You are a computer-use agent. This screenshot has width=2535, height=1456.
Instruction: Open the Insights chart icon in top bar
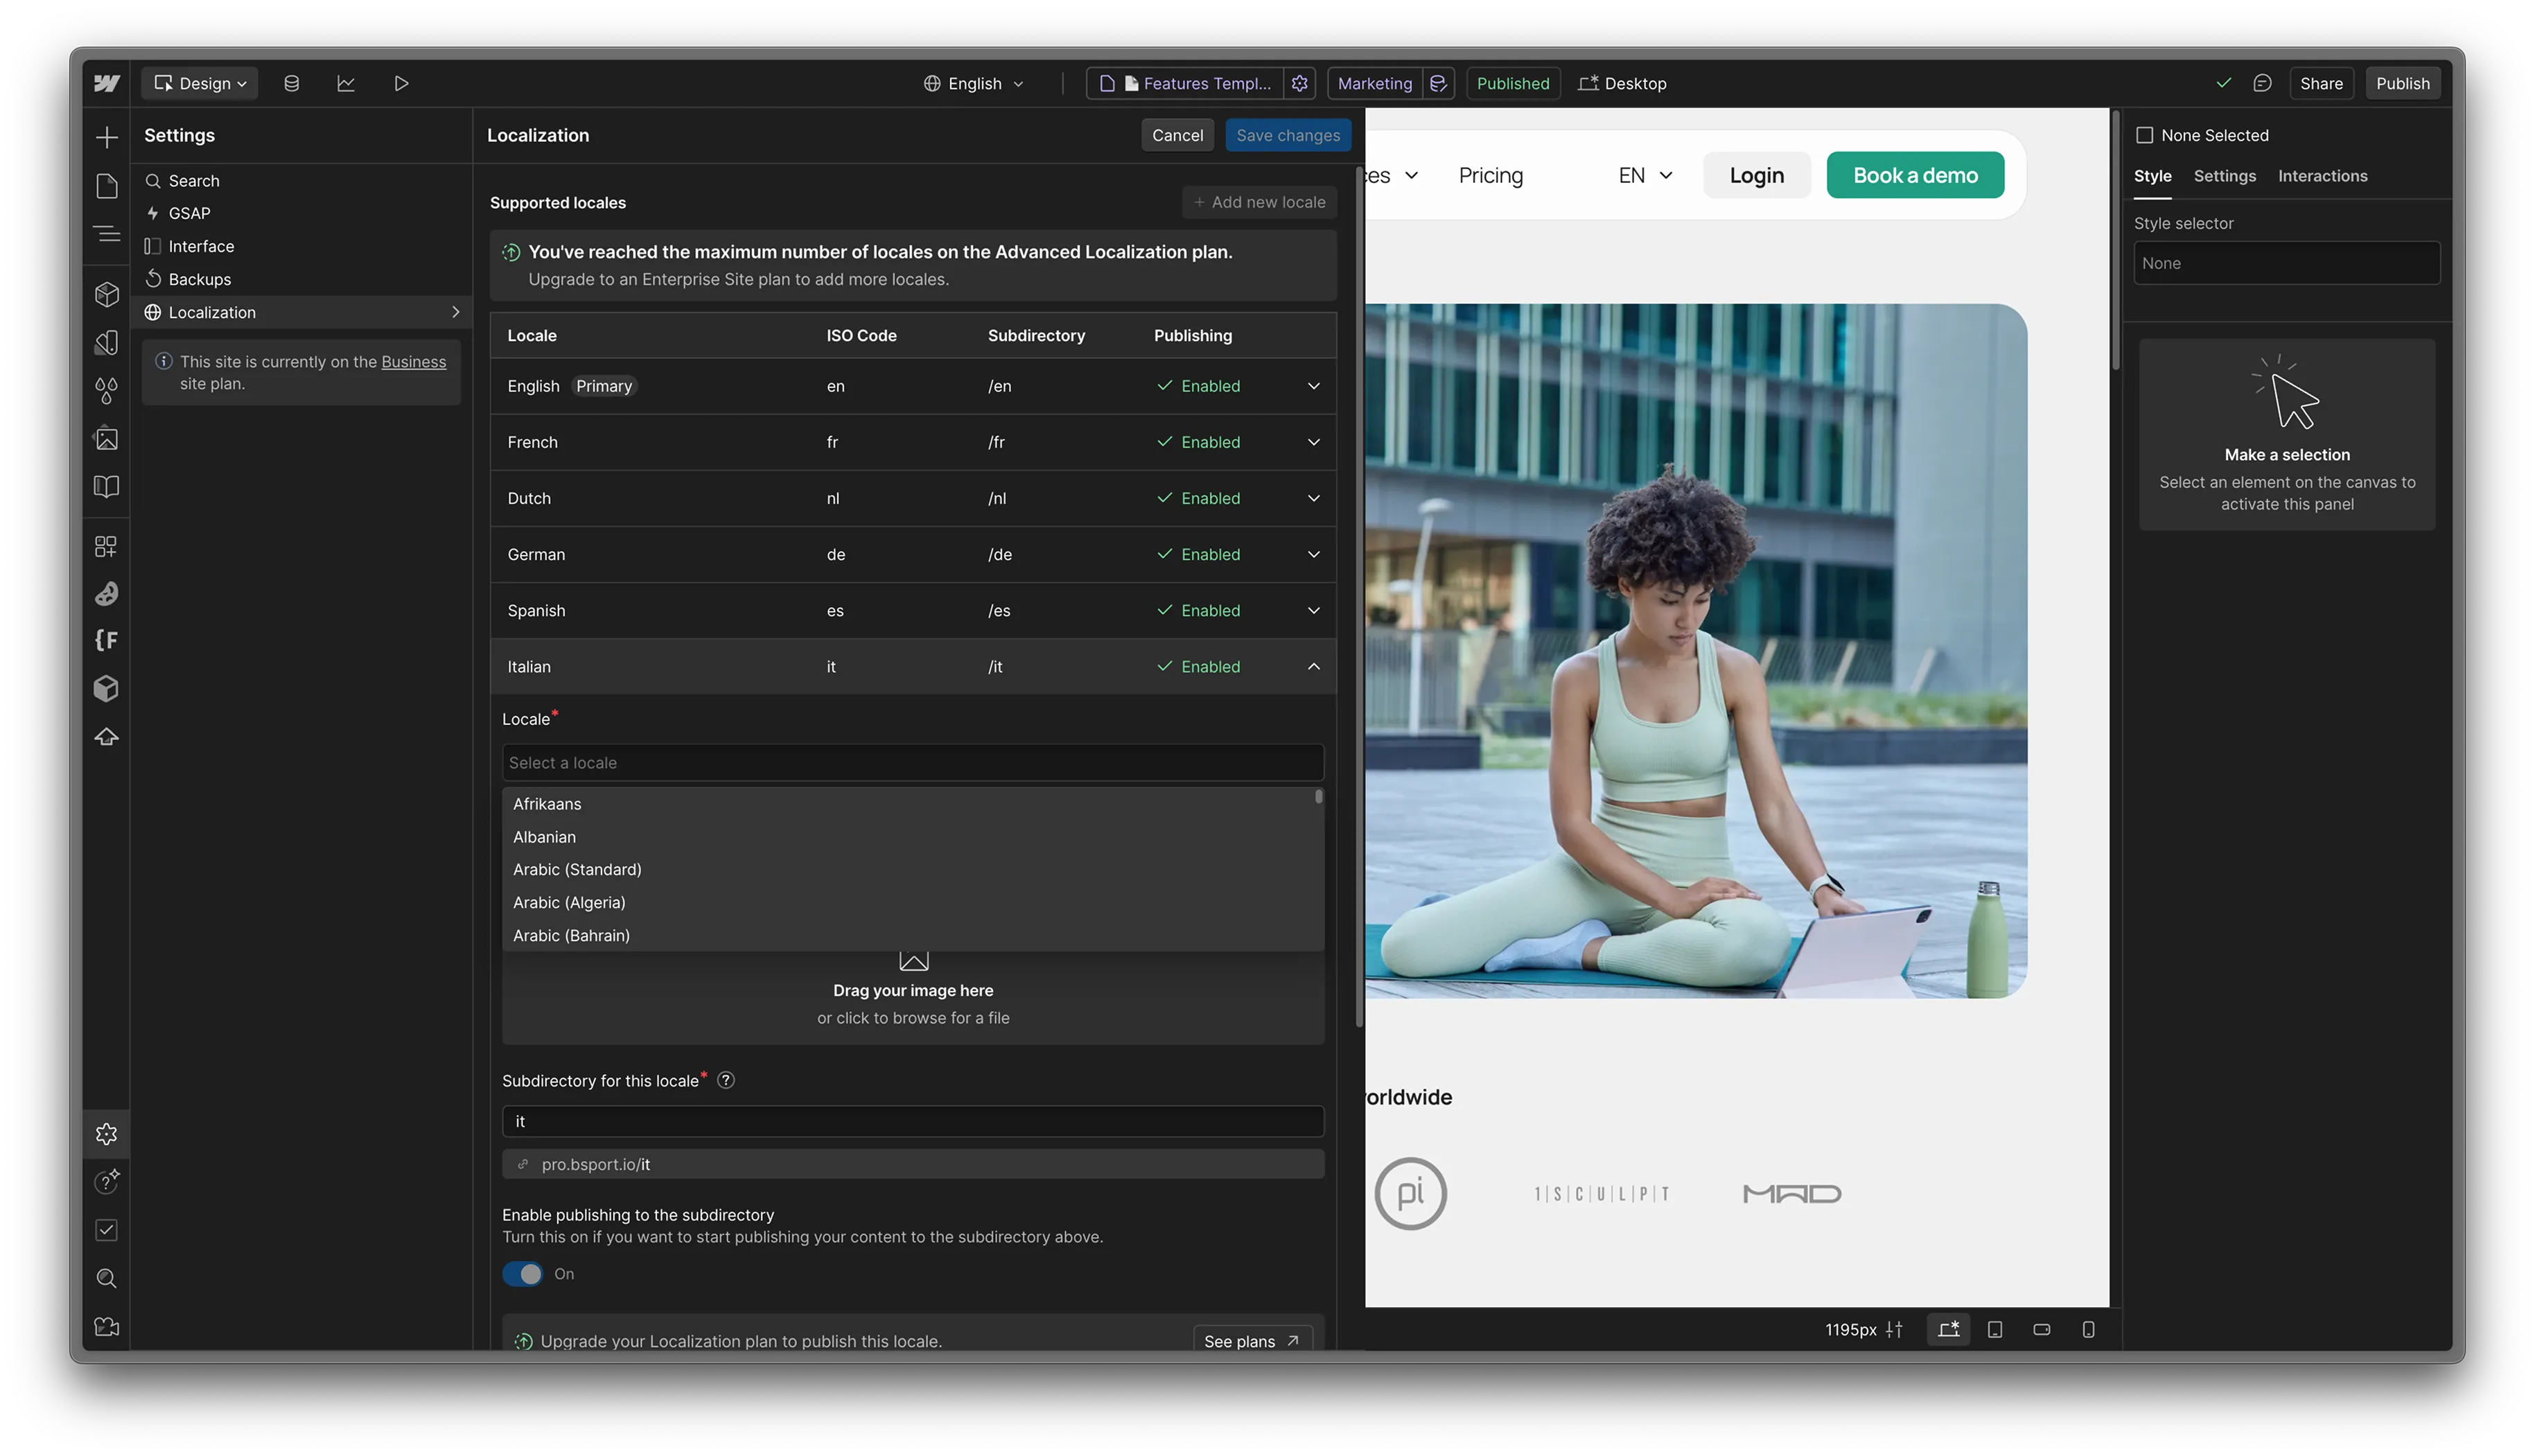(x=346, y=83)
